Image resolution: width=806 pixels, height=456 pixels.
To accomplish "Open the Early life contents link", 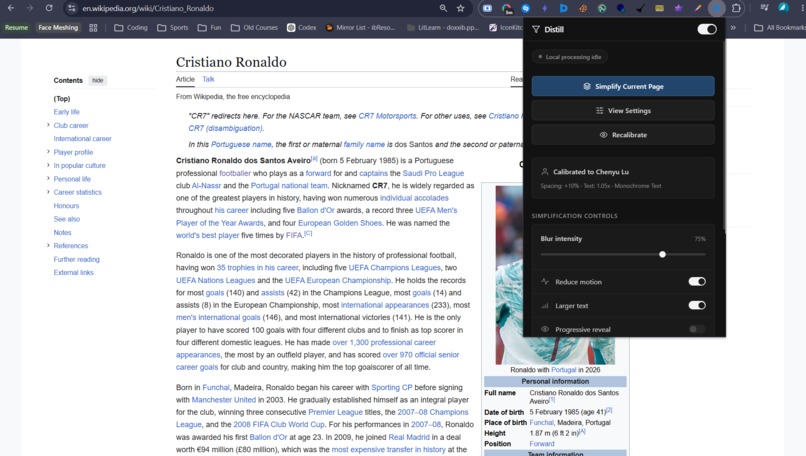I will tap(66, 112).
